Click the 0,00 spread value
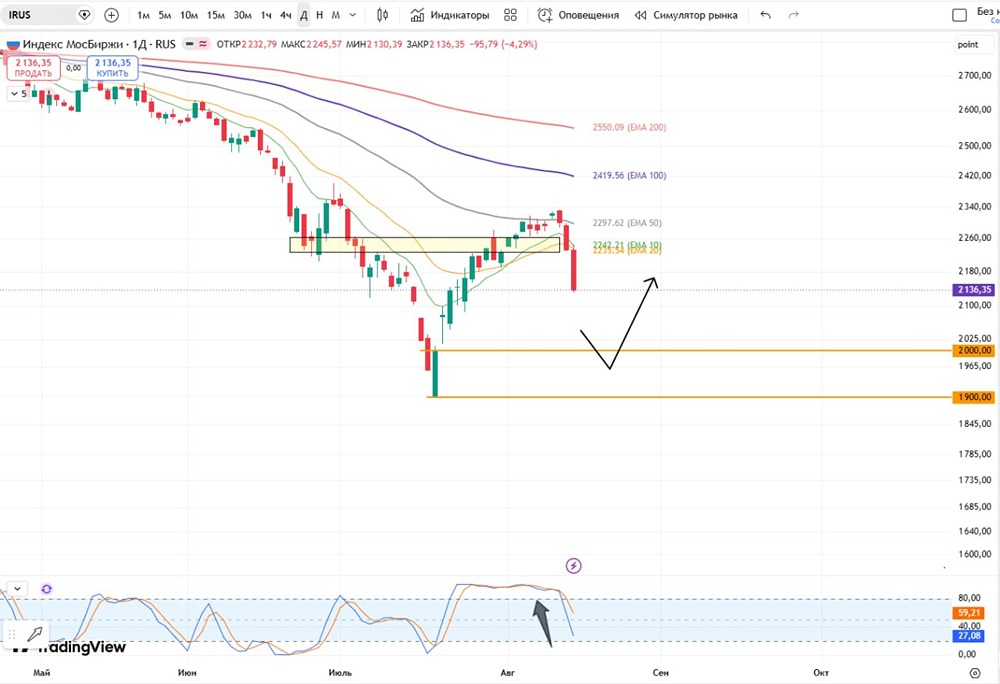 click(x=73, y=68)
